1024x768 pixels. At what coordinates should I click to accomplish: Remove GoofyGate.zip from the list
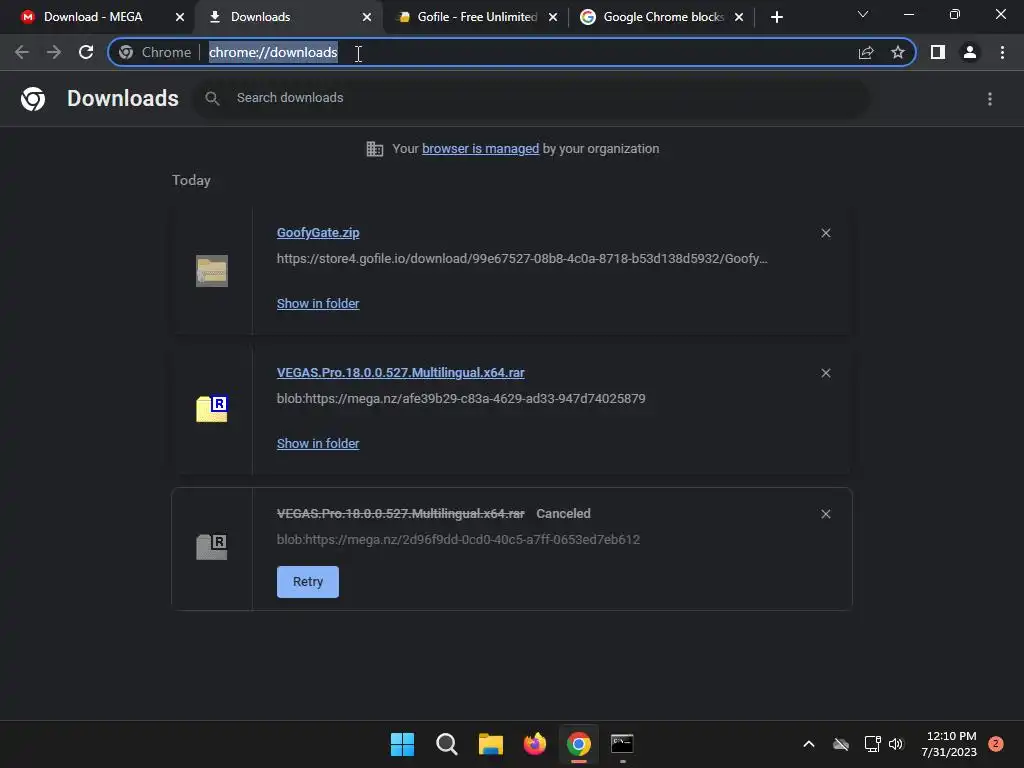pyautogui.click(x=825, y=233)
